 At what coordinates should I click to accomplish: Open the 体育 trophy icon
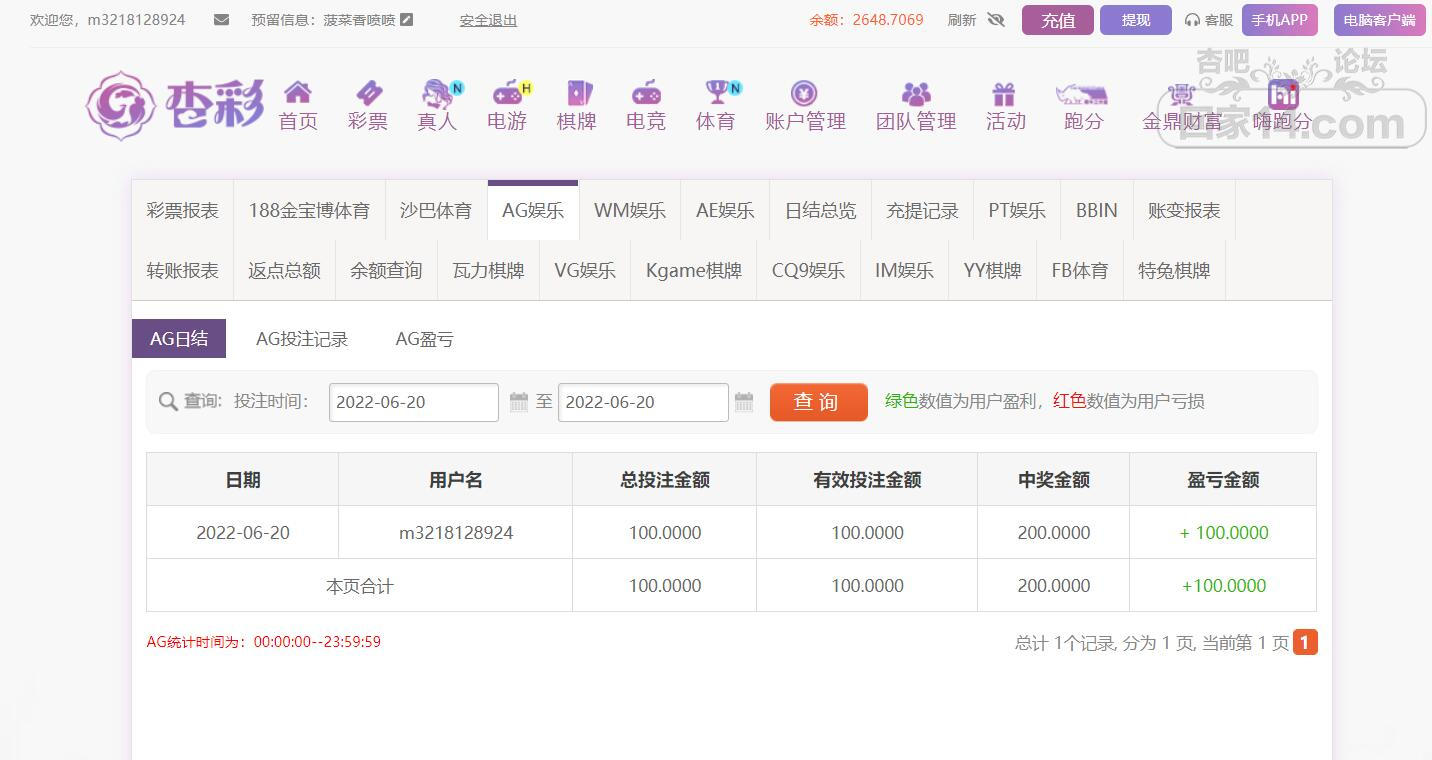717,93
